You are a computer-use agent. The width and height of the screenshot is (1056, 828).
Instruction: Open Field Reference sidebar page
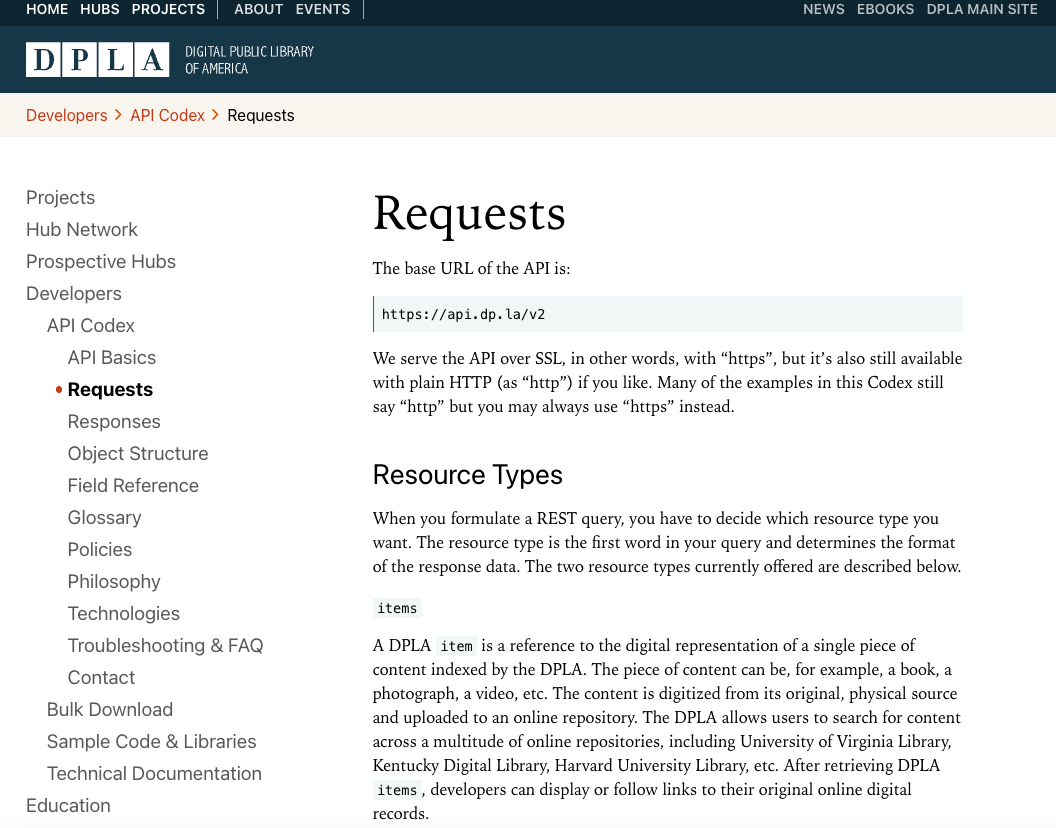[133, 486]
